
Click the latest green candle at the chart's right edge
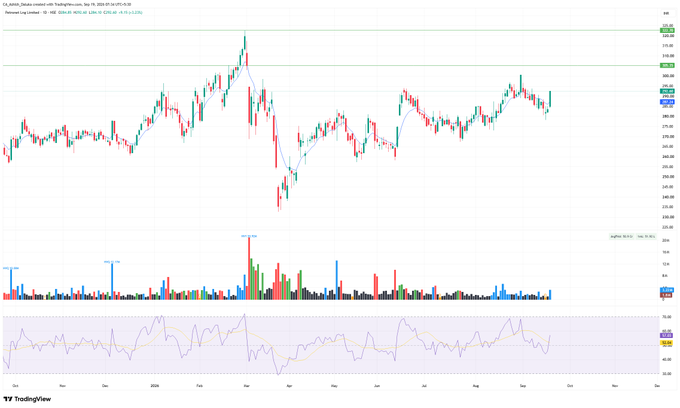click(550, 98)
